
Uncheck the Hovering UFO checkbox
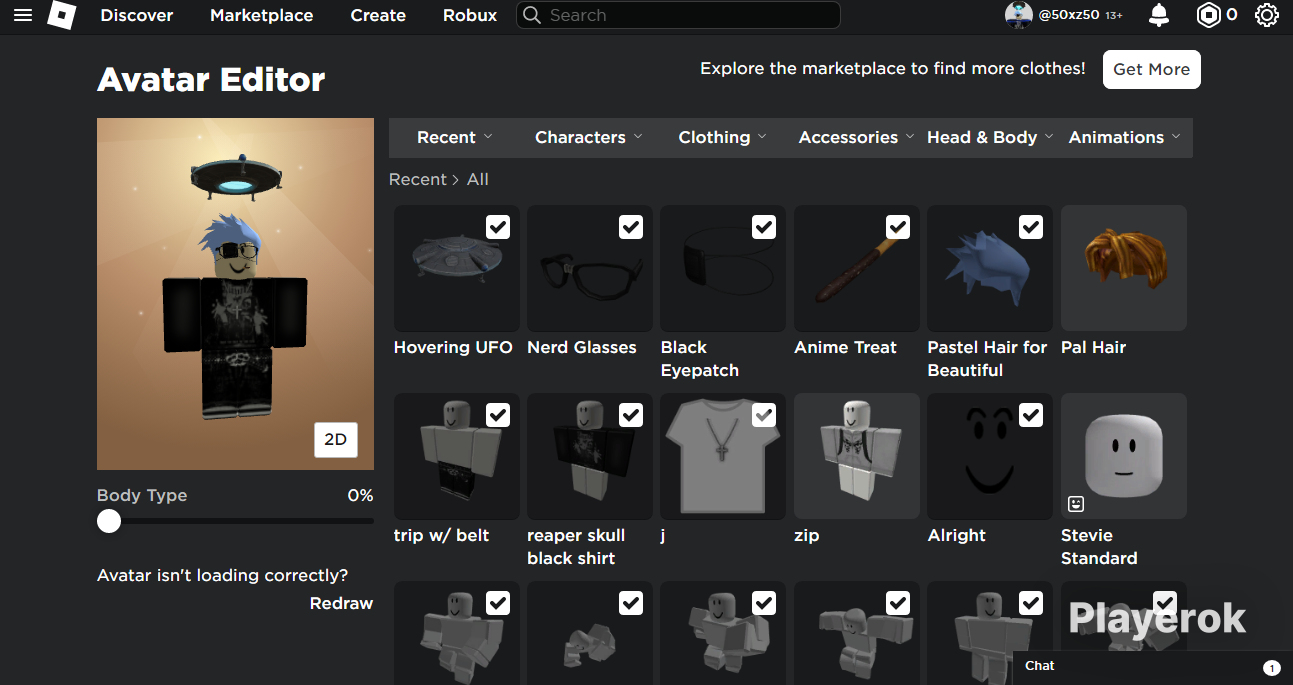498,227
